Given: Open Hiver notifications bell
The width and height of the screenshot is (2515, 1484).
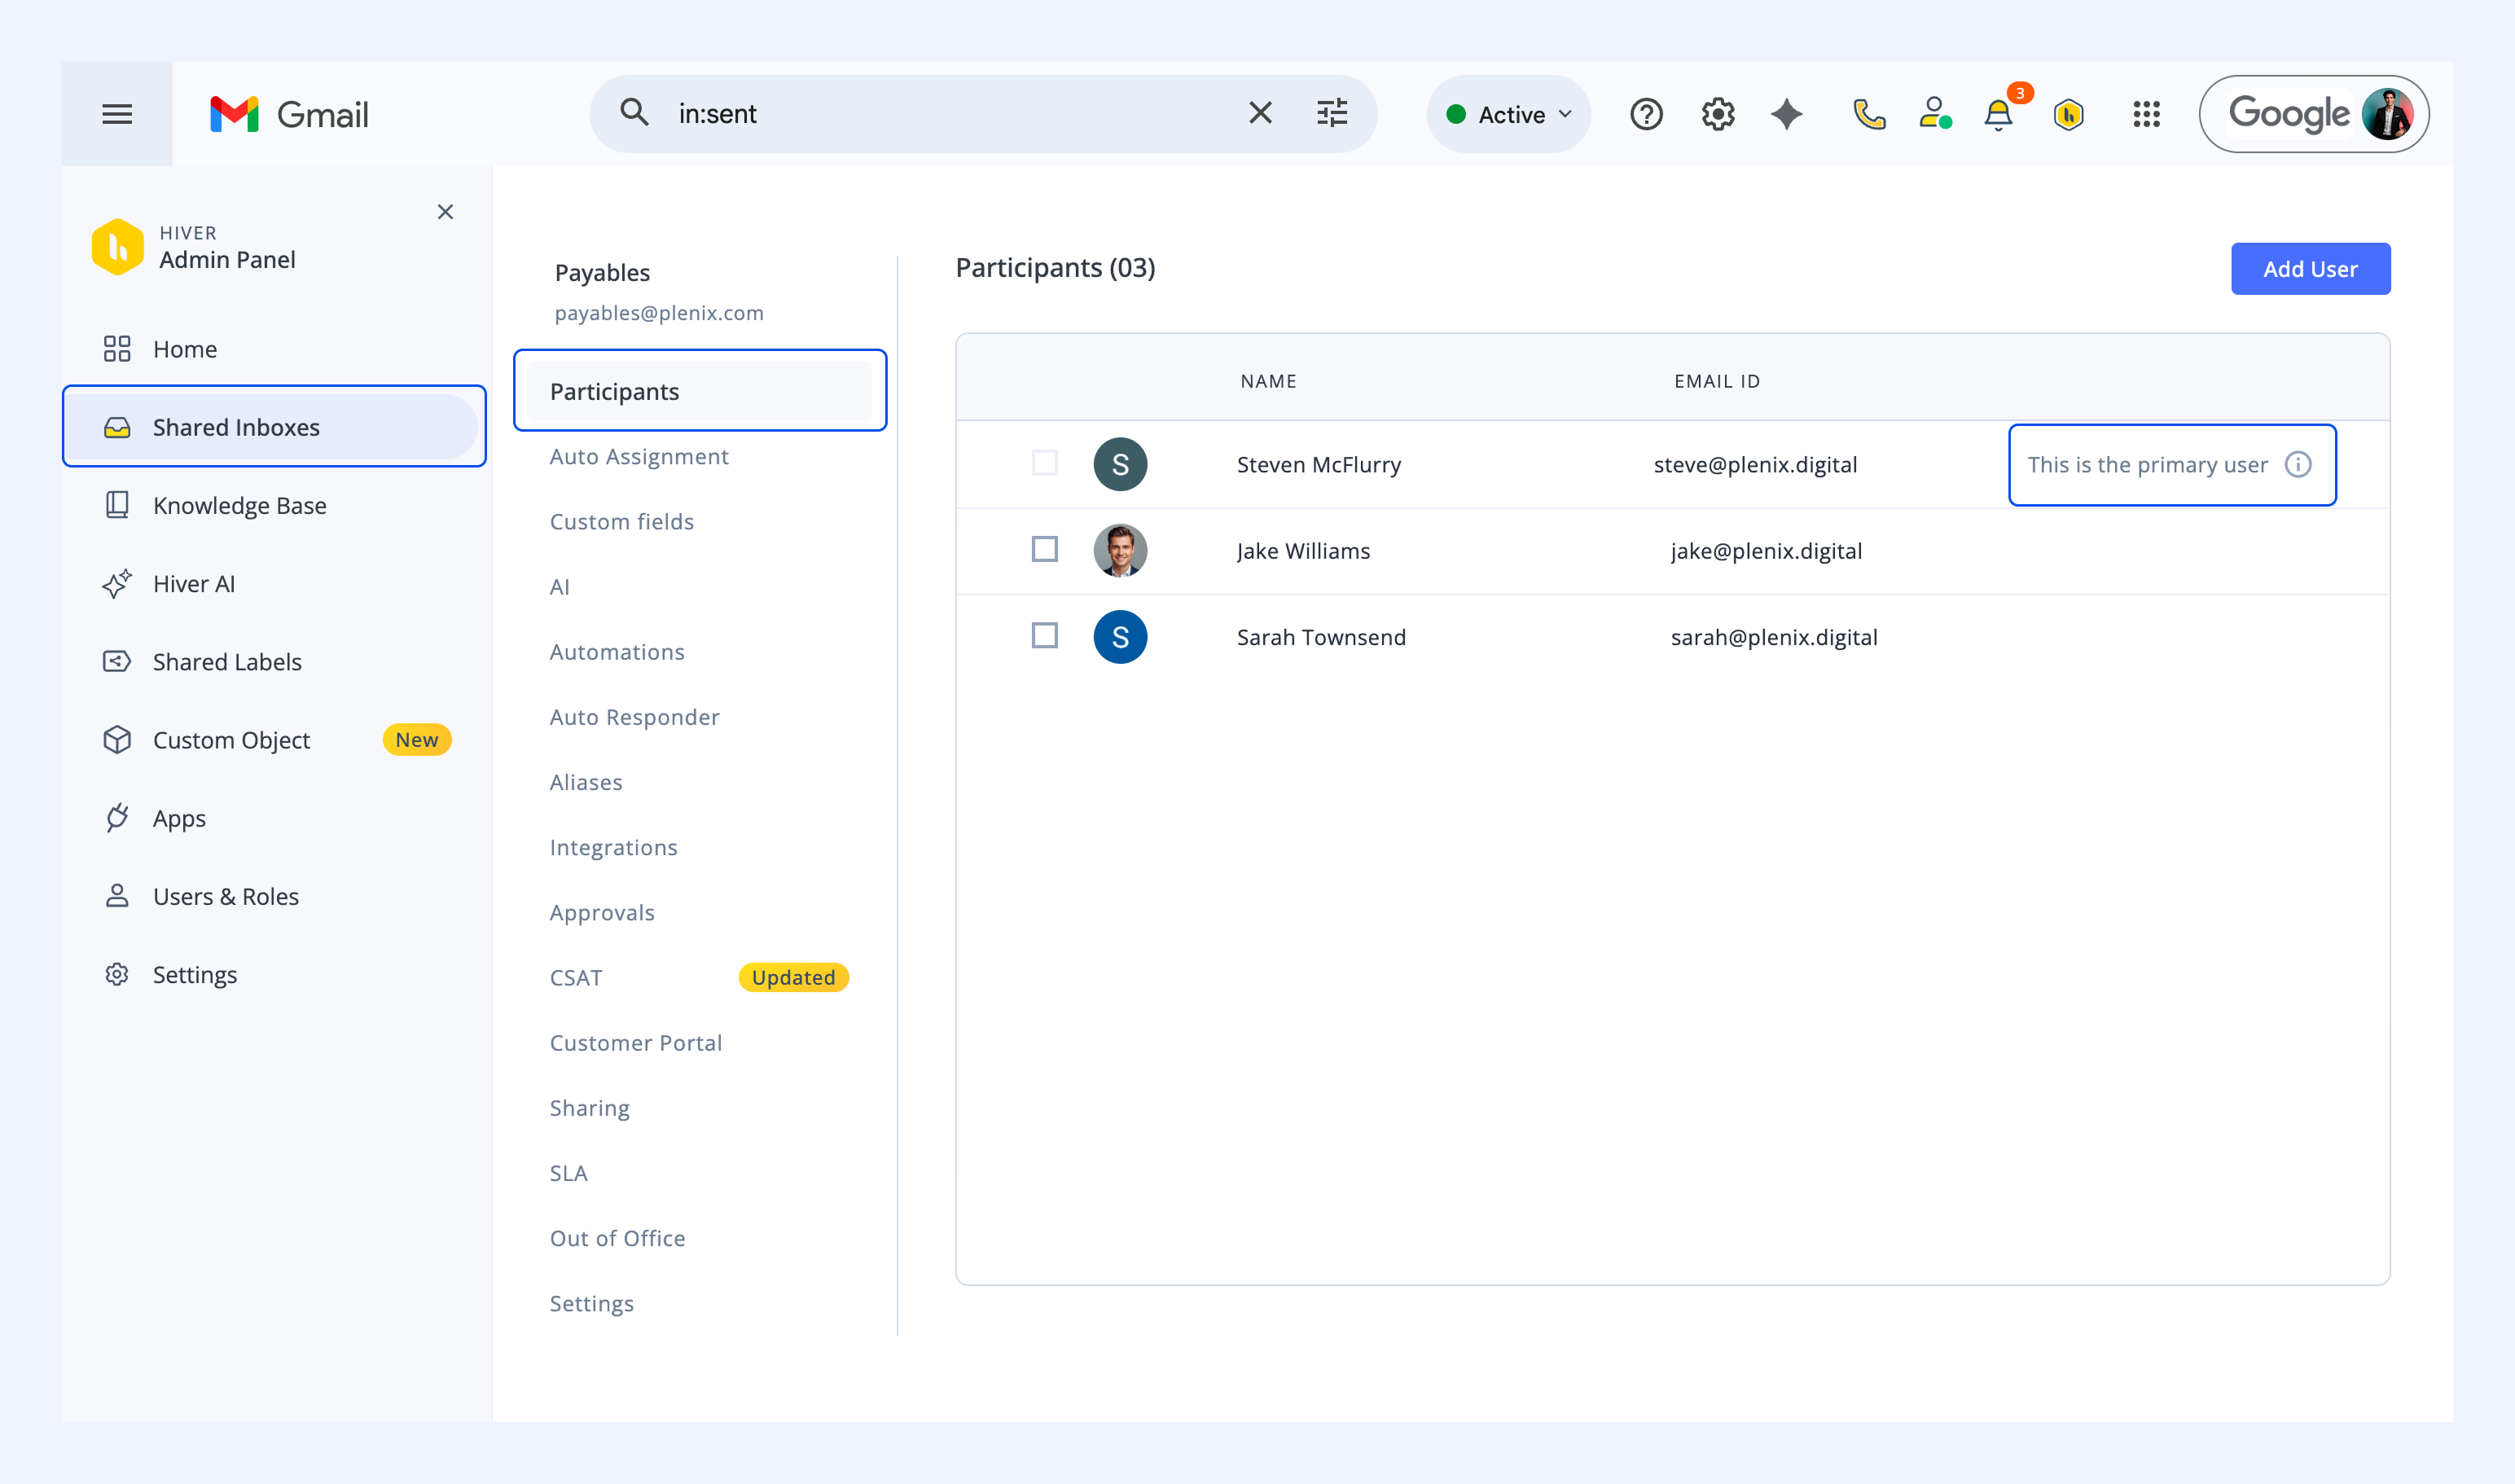Looking at the screenshot, I should pos(1999,114).
